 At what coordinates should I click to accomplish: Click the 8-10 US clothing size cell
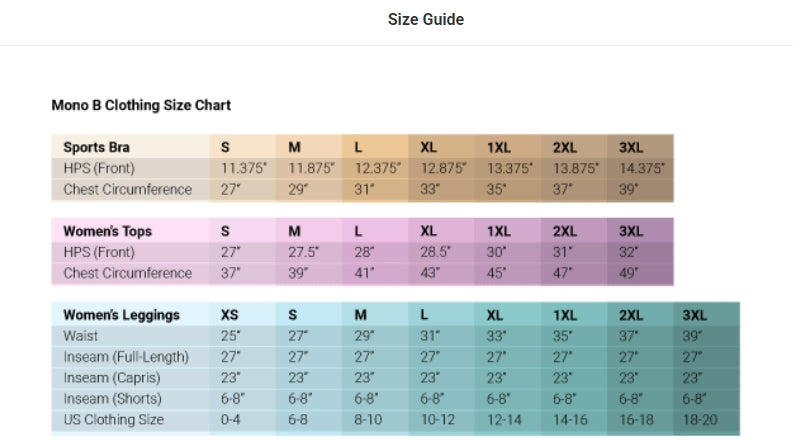pyautogui.click(x=369, y=420)
